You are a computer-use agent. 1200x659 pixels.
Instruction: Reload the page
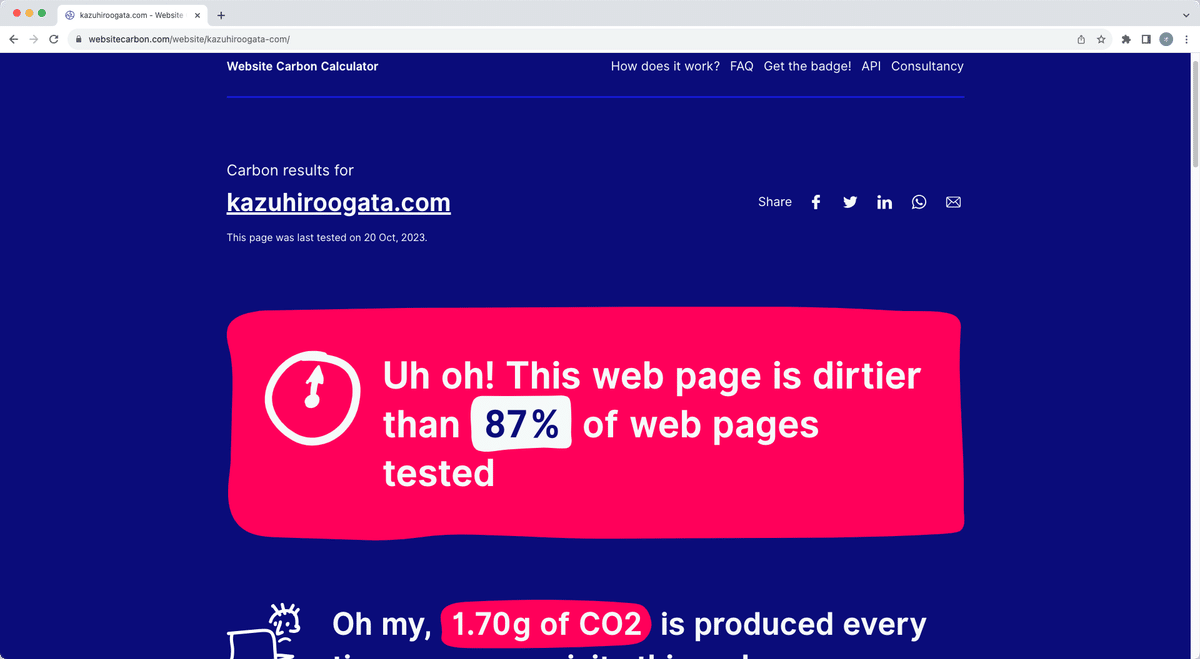[54, 39]
